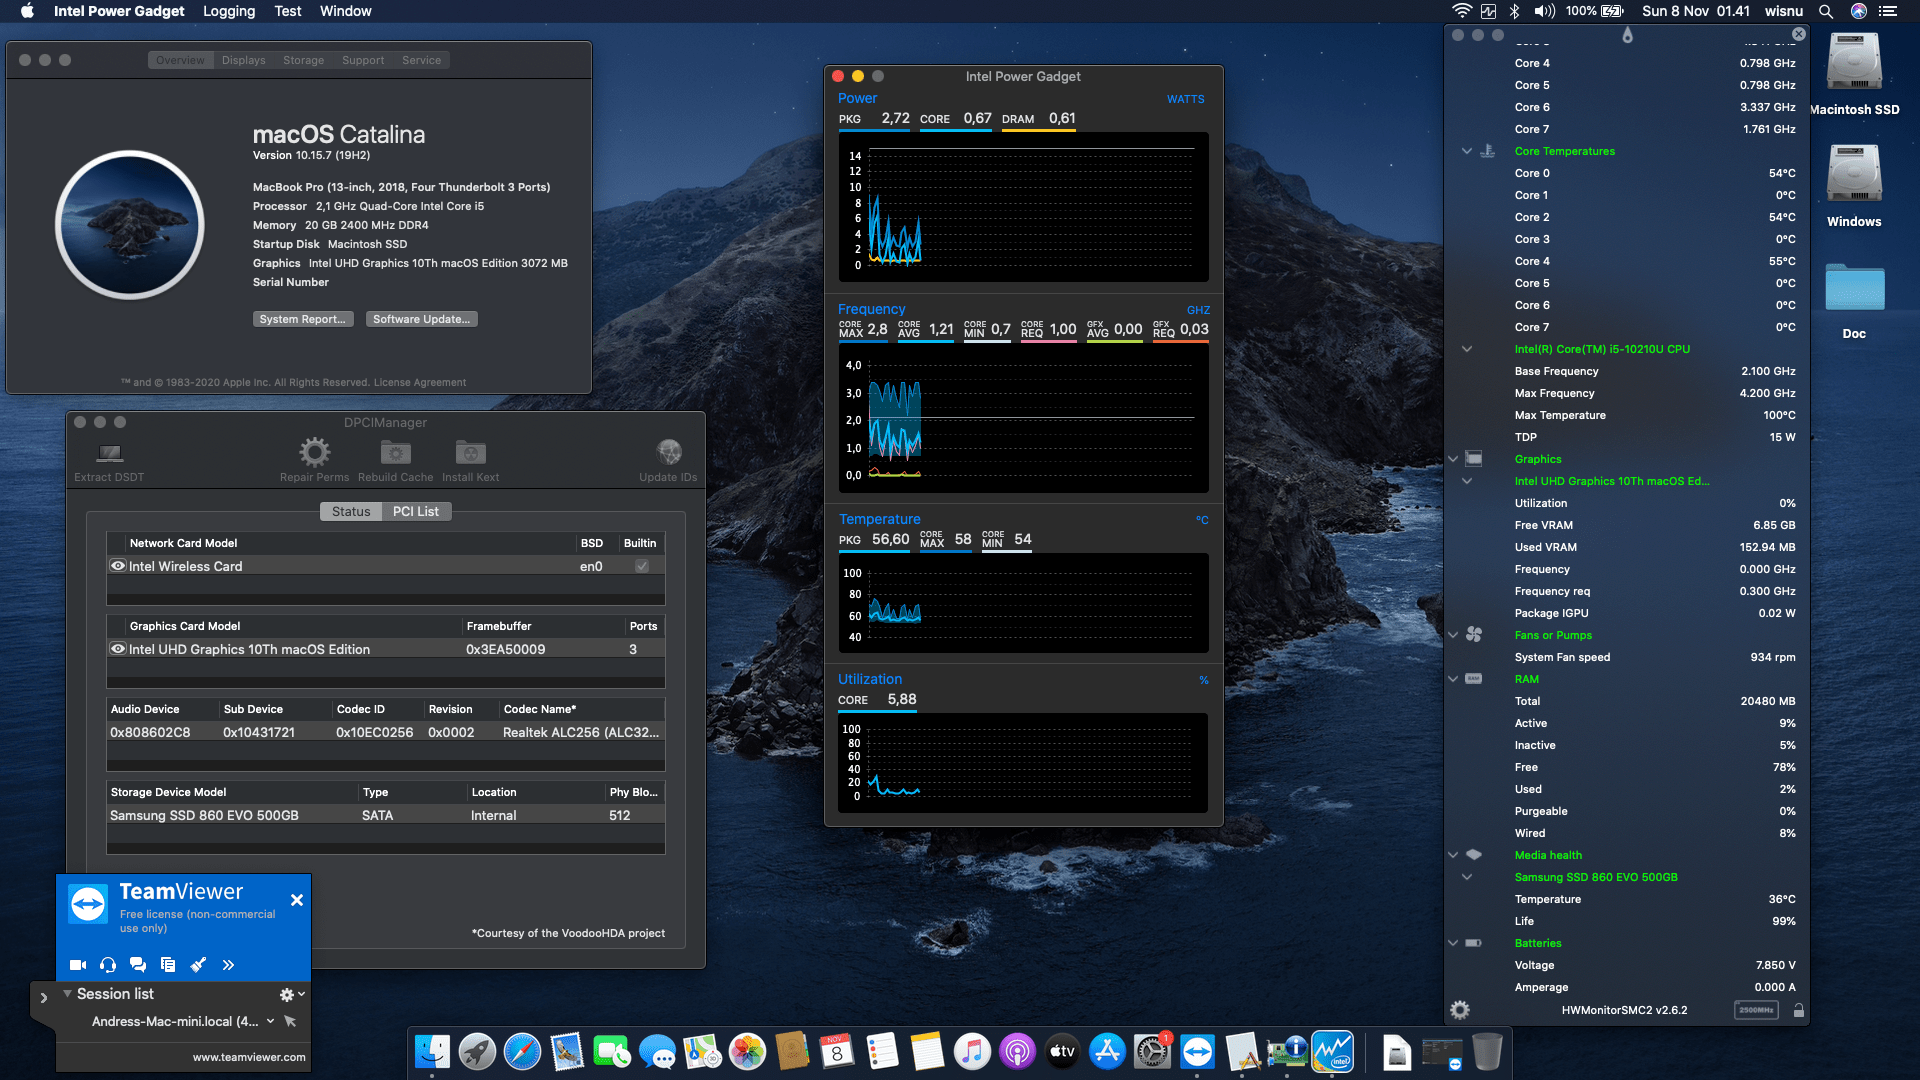Show more TeamViewer tools double-arrow
The width and height of the screenshot is (1920, 1080).
click(228, 965)
